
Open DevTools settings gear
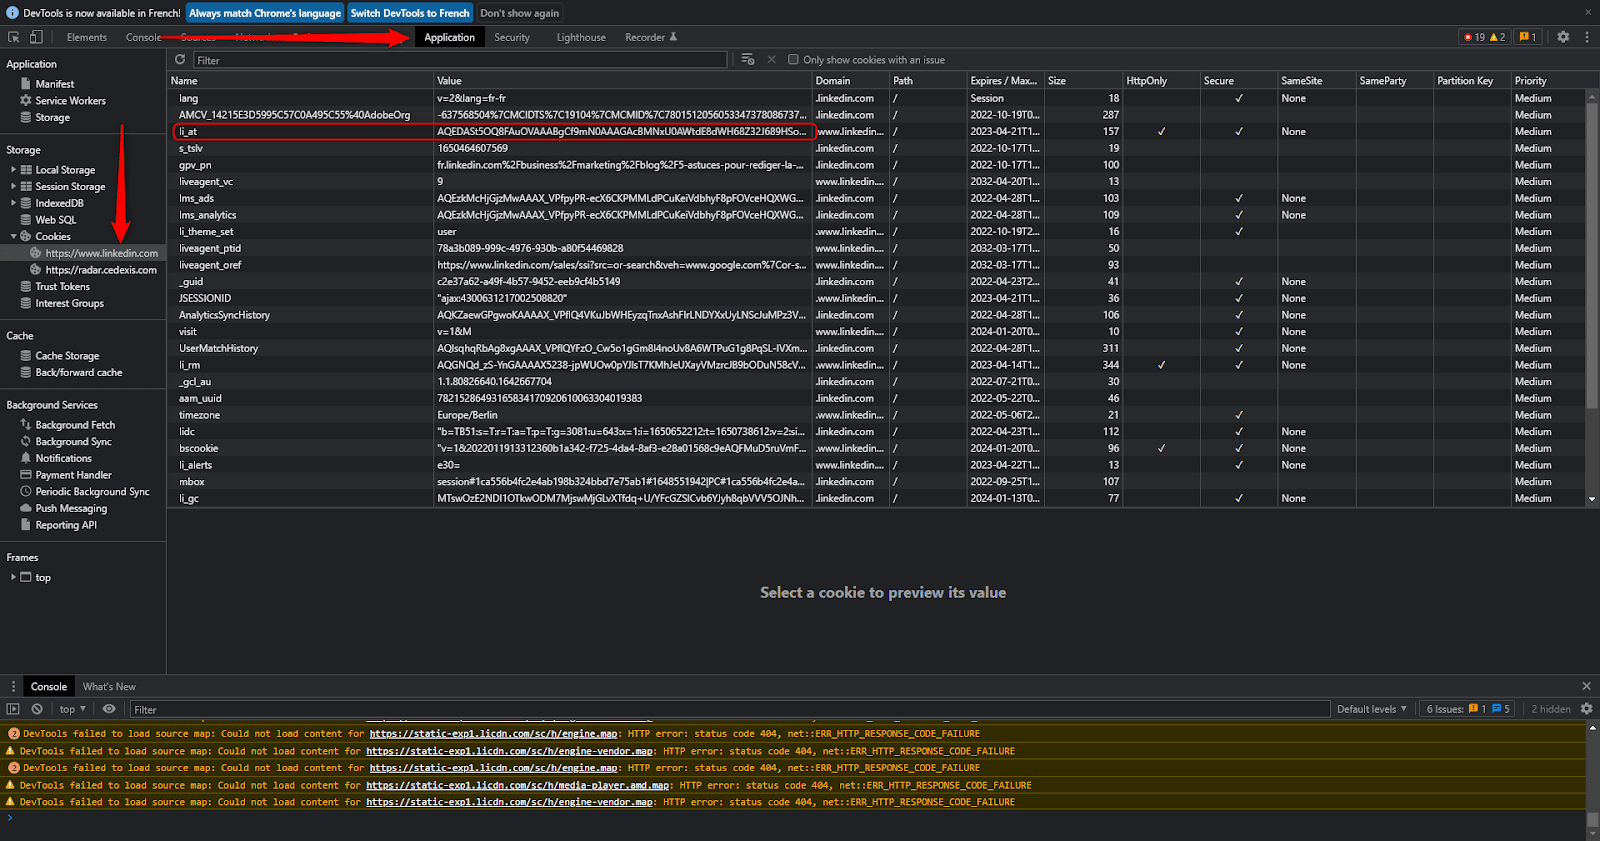[1563, 37]
